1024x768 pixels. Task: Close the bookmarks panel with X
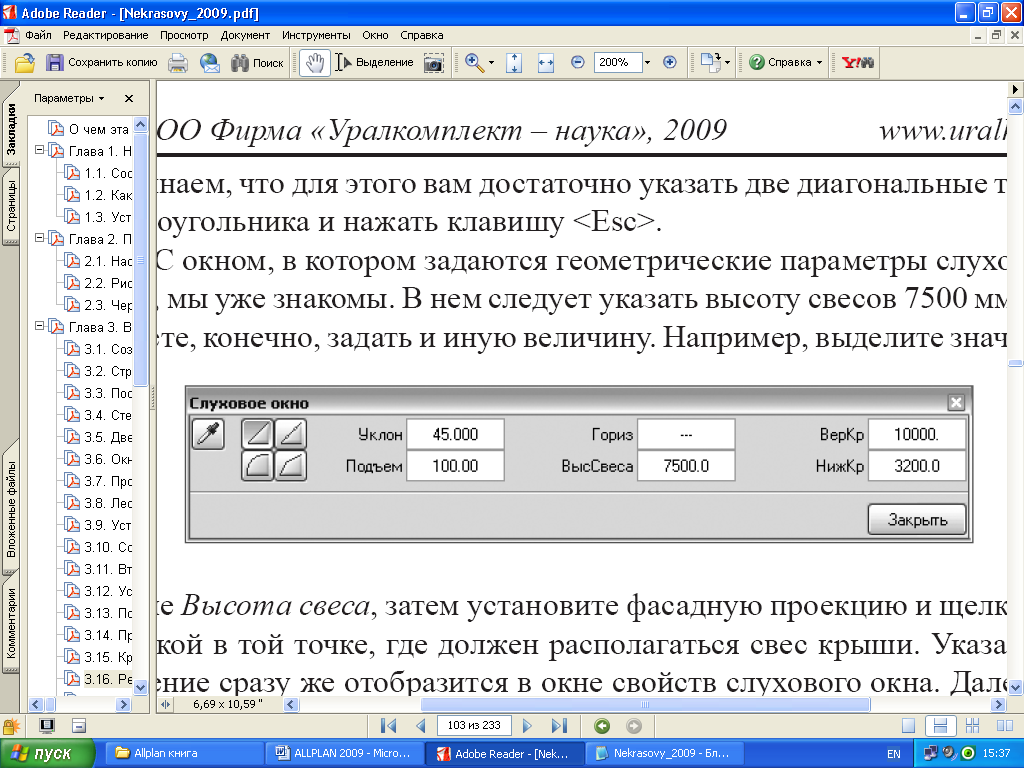[x=129, y=99]
